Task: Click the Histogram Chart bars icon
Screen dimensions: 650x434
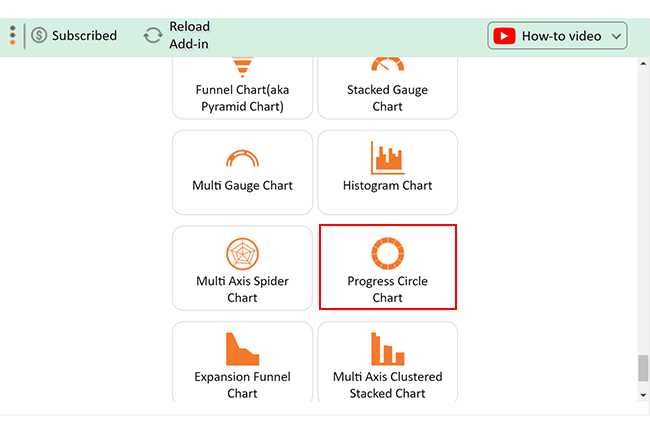Action: tap(388, 158)
